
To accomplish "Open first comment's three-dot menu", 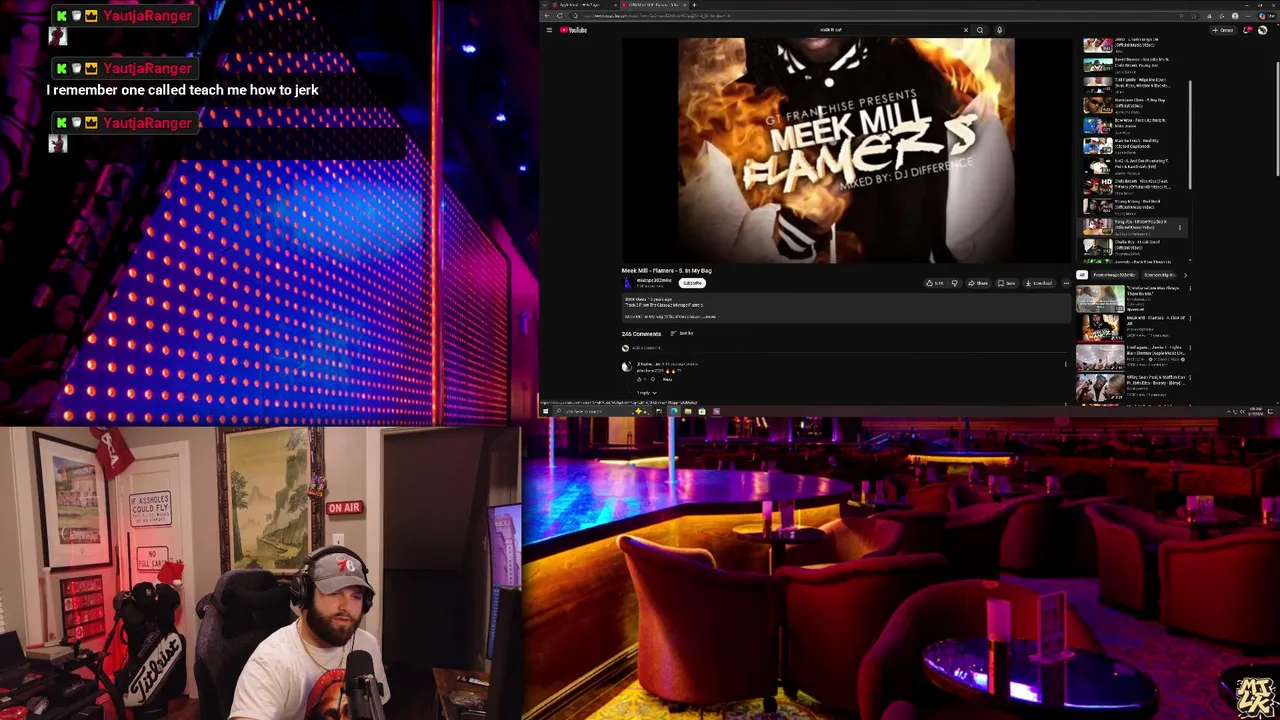I will click(x=1066, y=364).
